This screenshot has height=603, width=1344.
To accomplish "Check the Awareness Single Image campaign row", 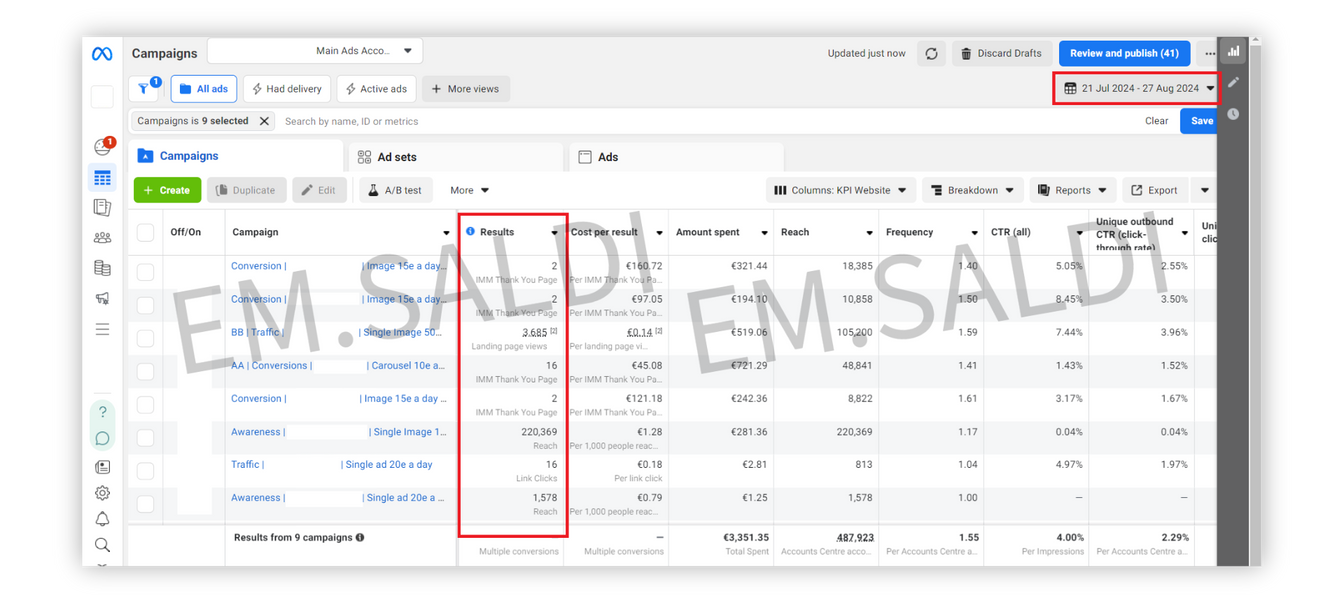I will (145, 437).
